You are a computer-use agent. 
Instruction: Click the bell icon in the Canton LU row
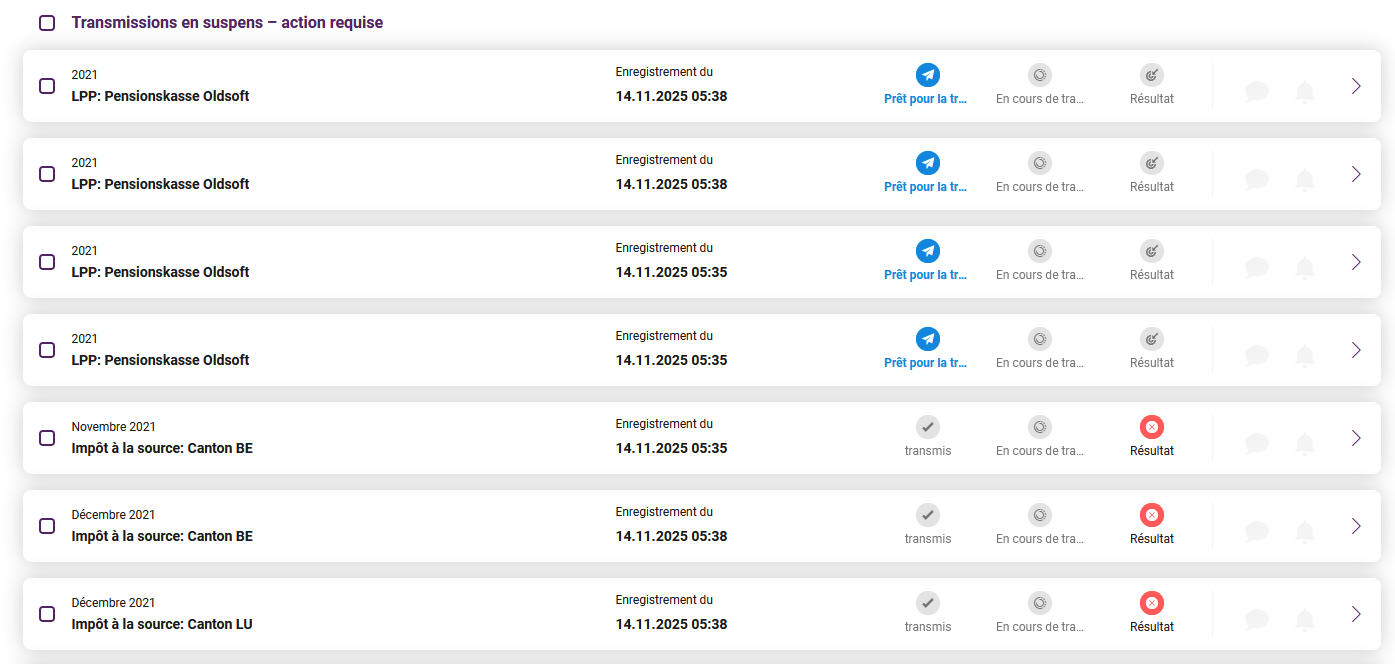[1305, 619]
